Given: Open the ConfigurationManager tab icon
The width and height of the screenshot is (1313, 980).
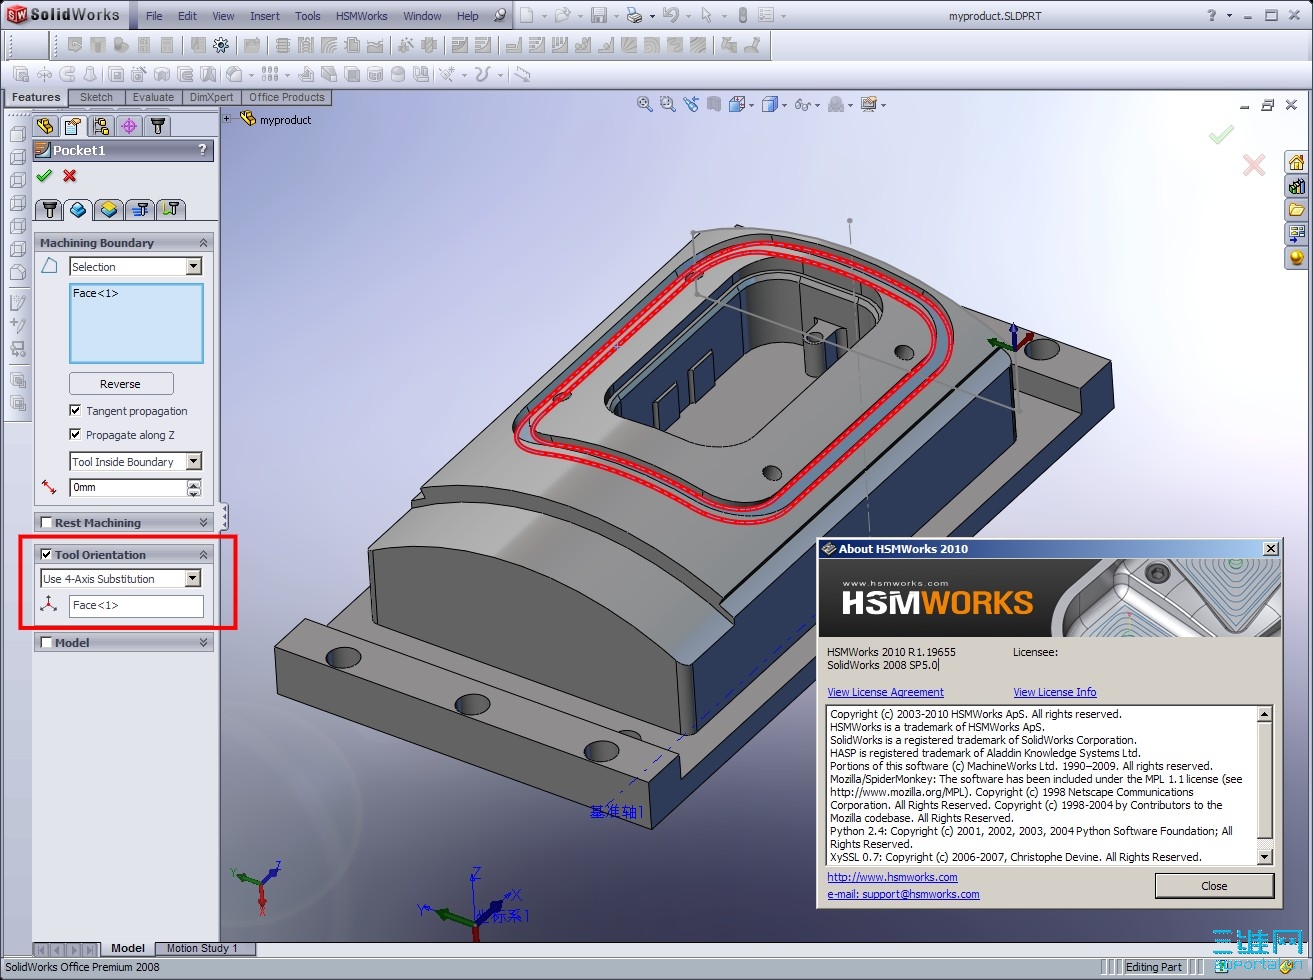Looking at the screenshot, I should point(101,126).
